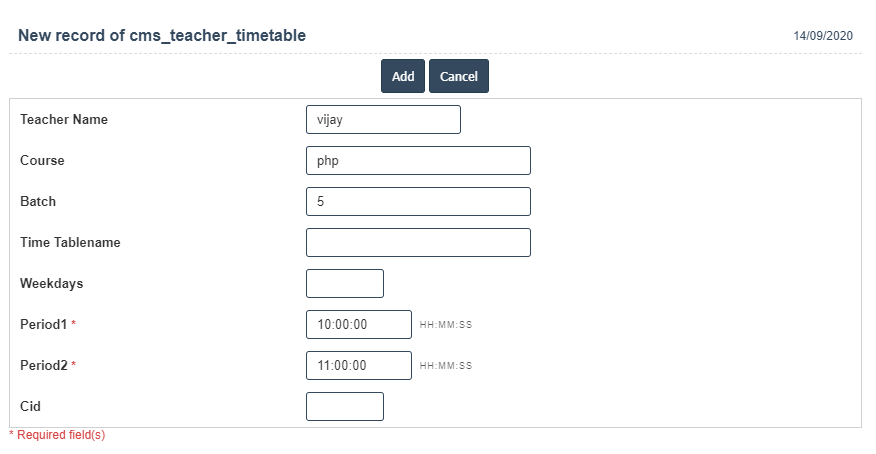The width and height of the screenshot is (876, 454).
Task: Click the Add button
Action: (403, 77)
